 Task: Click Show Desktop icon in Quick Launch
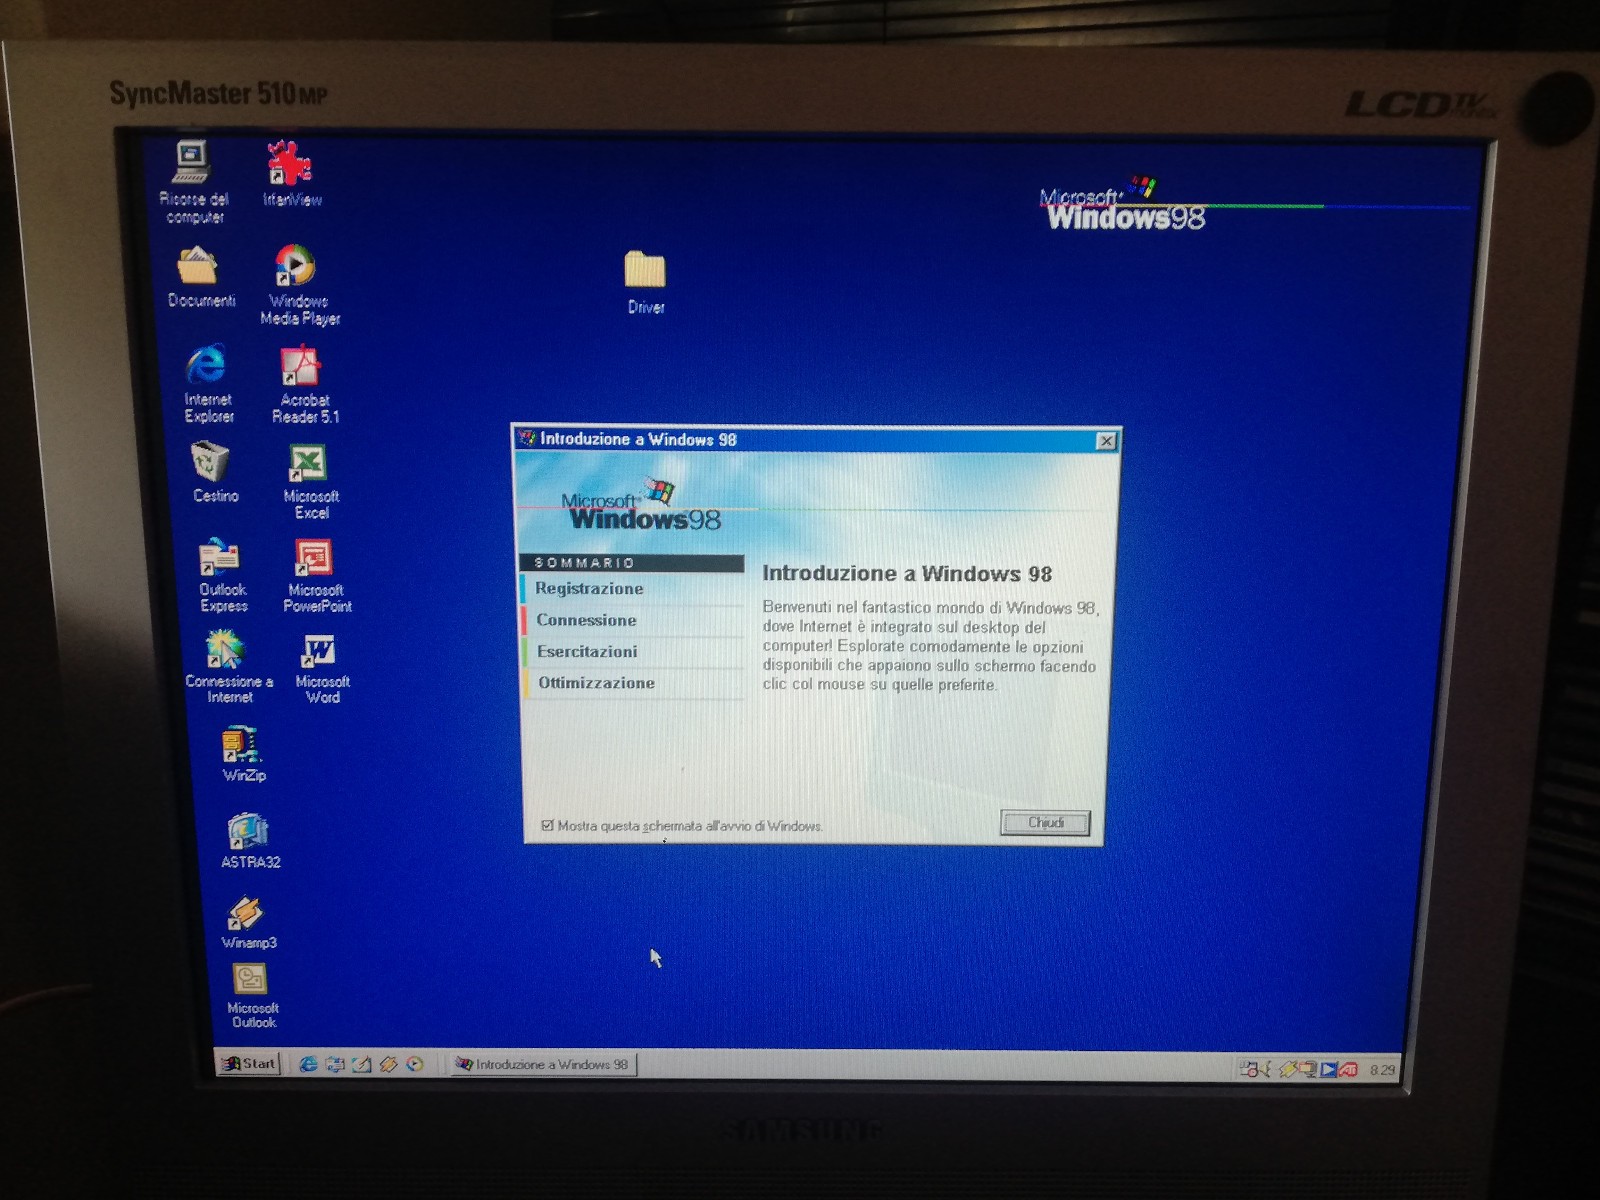pos(362,1064)
